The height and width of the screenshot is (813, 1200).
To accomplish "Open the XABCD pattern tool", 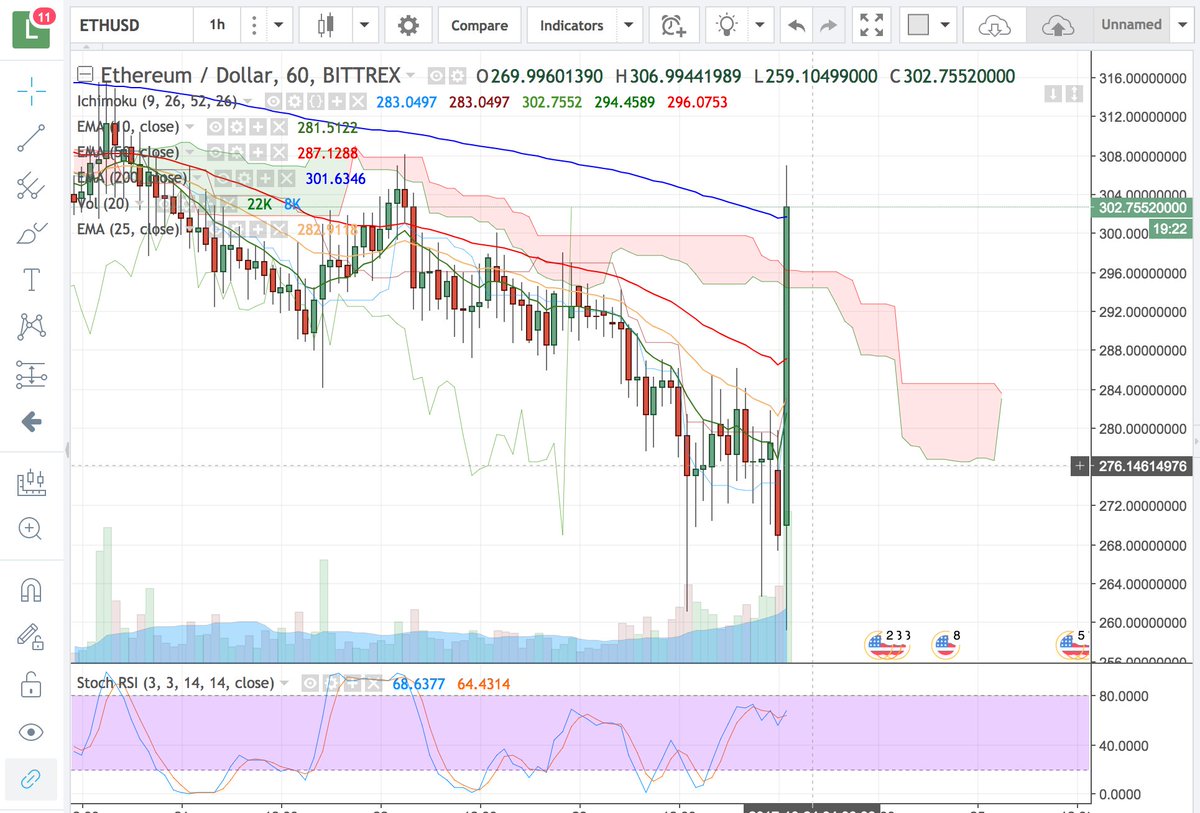I will point(31,326).
